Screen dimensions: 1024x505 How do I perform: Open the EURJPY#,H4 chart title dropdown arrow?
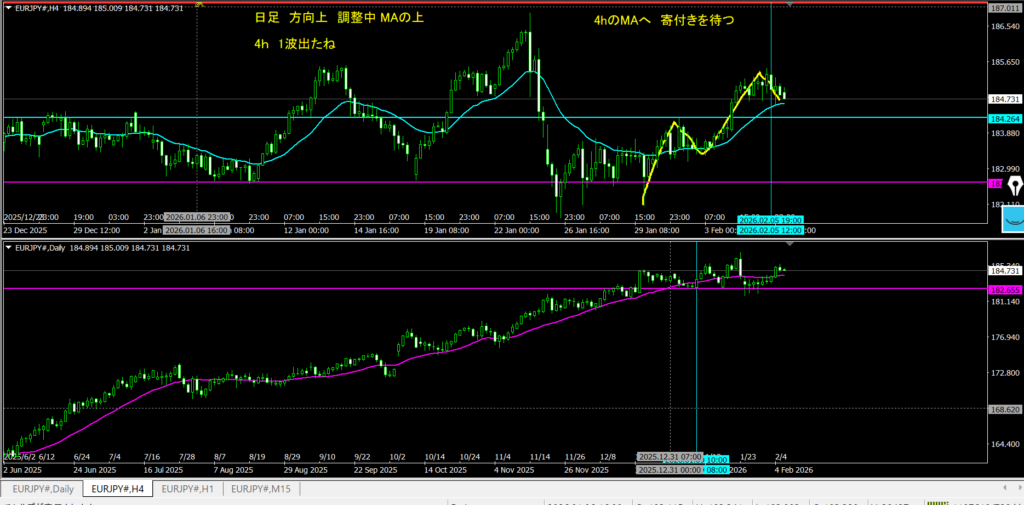click(x=8, y=8)
